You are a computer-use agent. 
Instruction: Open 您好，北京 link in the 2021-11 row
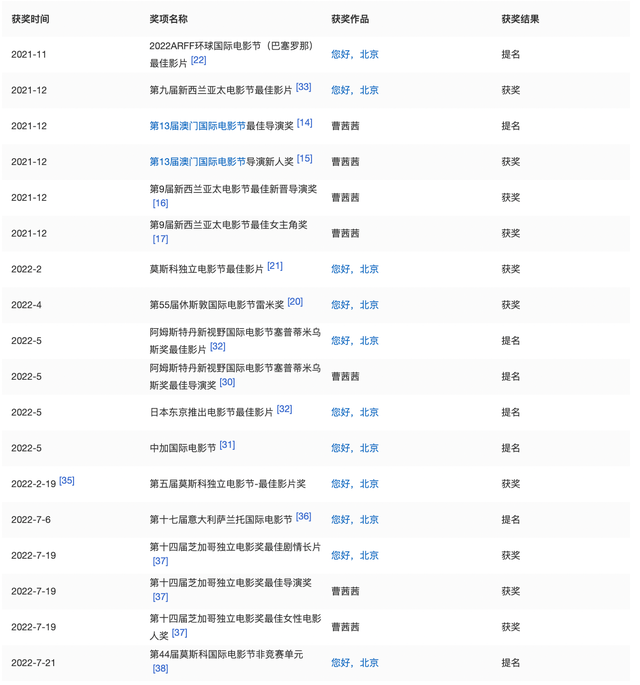(355, 54)
